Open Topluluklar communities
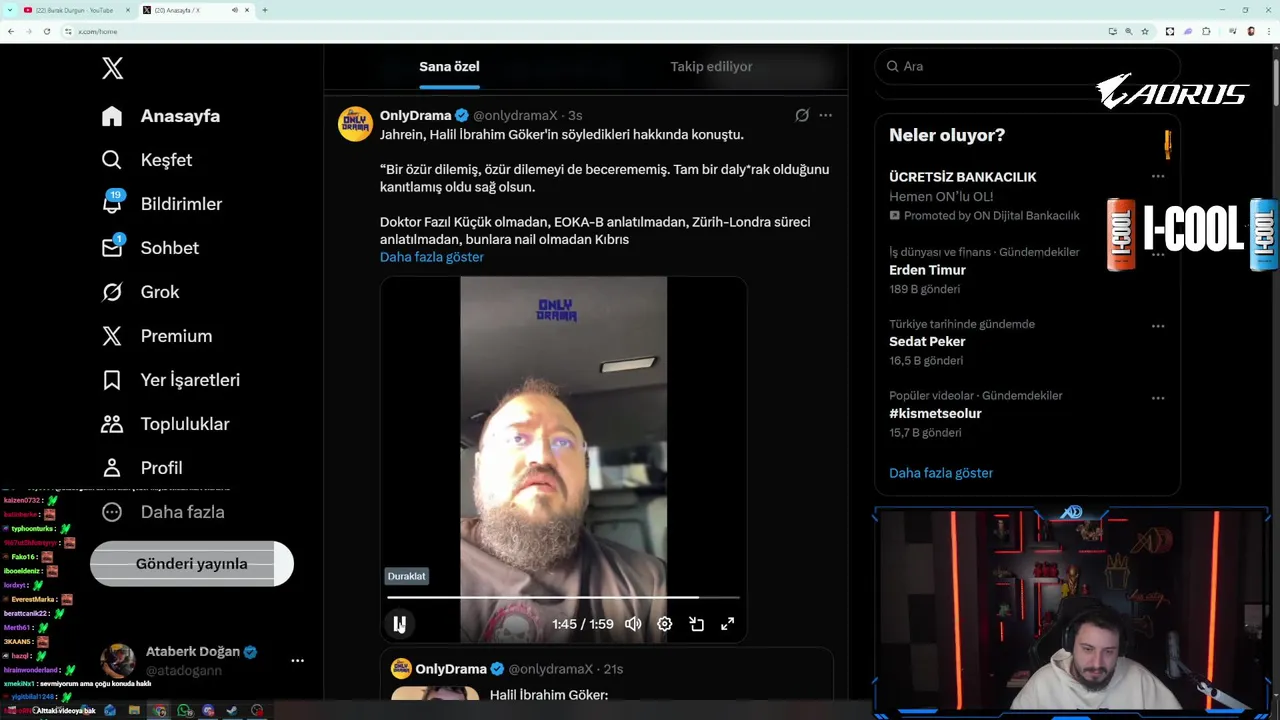 click(x=166, y=424)
